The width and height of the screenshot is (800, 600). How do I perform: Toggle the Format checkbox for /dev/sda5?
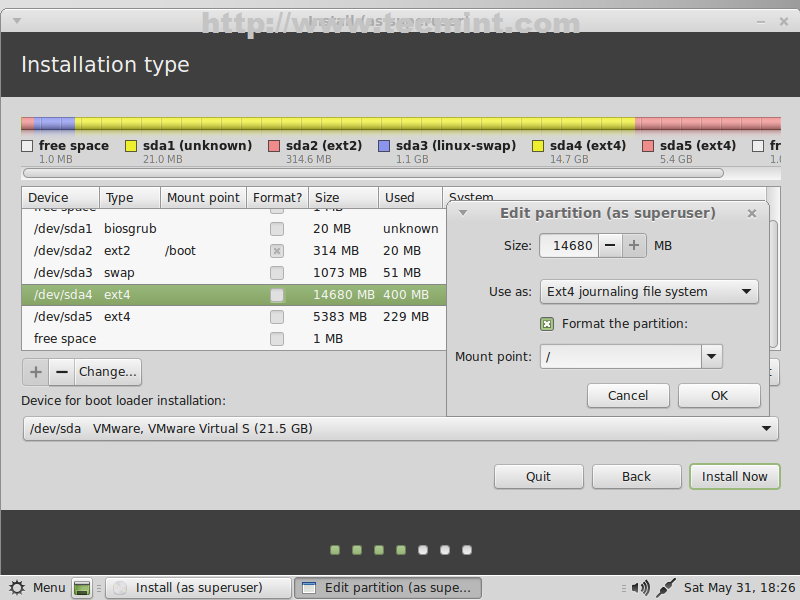click(x=277, y=317)
